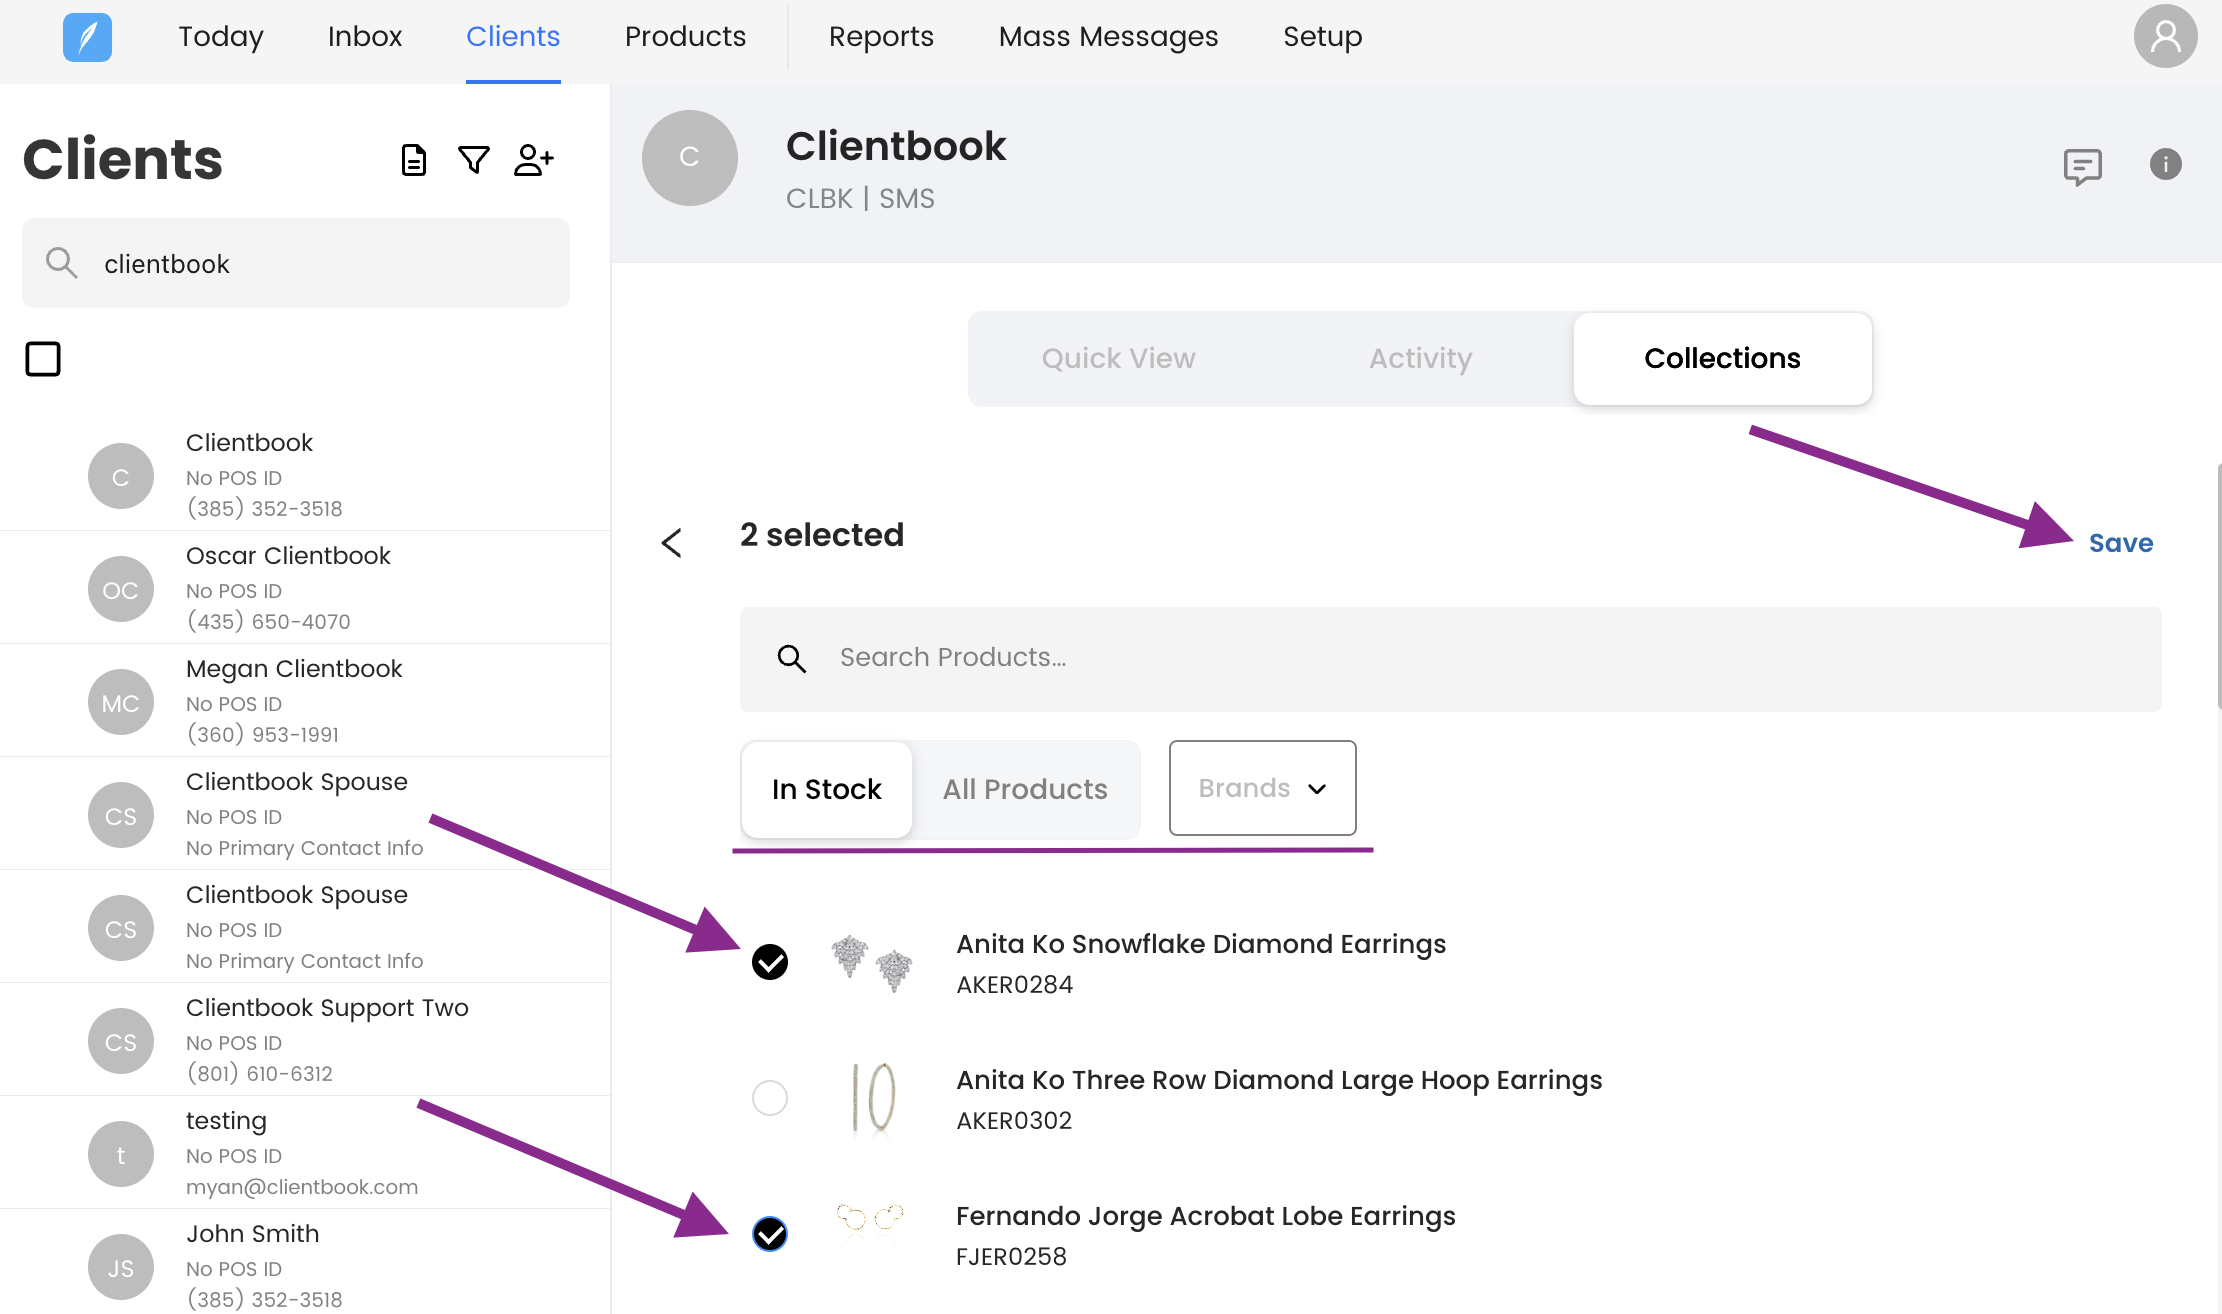Select Anita Ko Three Row Hoop Earrings checkbox
Viewport: 2222px width, 1314px height.
coord(770,1098)
